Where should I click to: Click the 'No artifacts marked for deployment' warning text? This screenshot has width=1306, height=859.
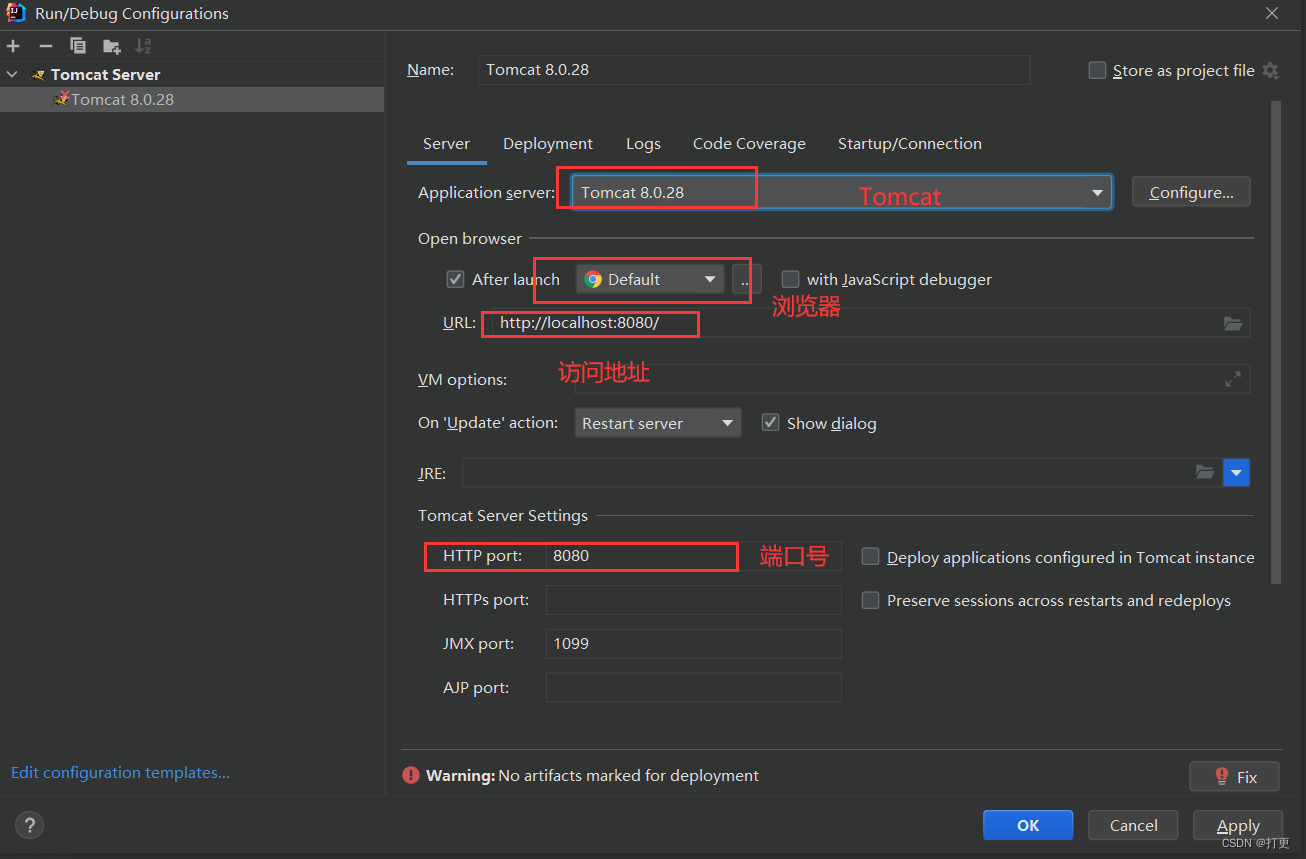(x=628, y=775)
